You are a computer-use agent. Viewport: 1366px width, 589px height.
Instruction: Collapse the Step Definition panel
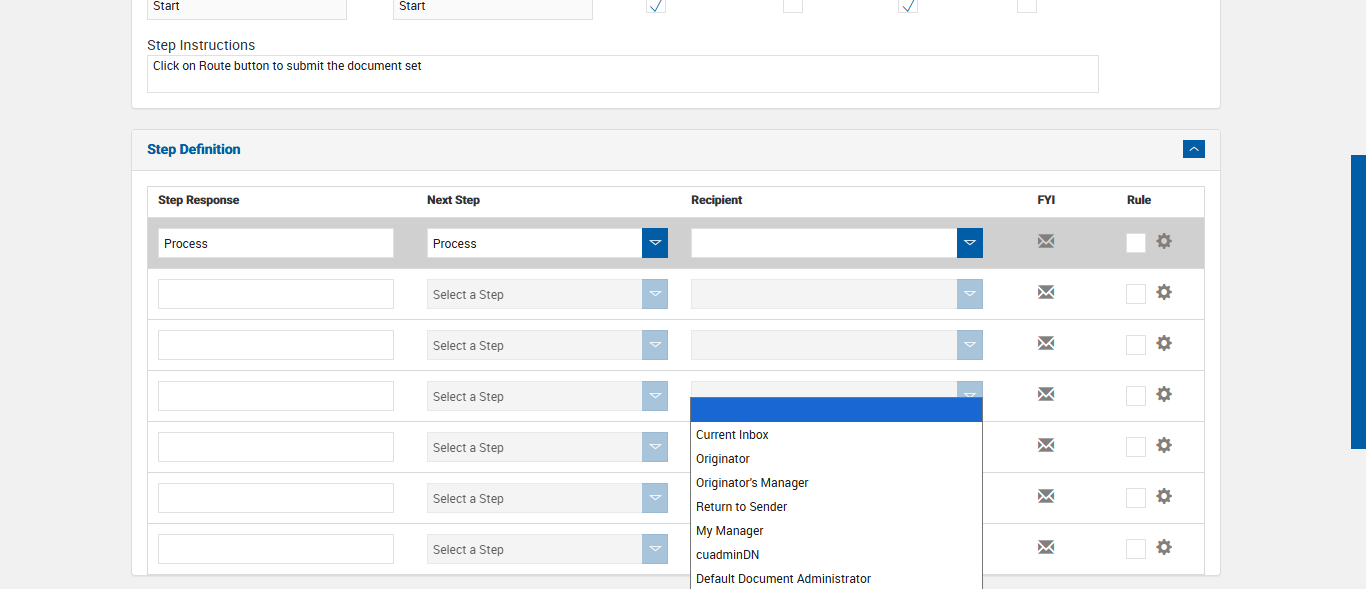pos(1193,149)
